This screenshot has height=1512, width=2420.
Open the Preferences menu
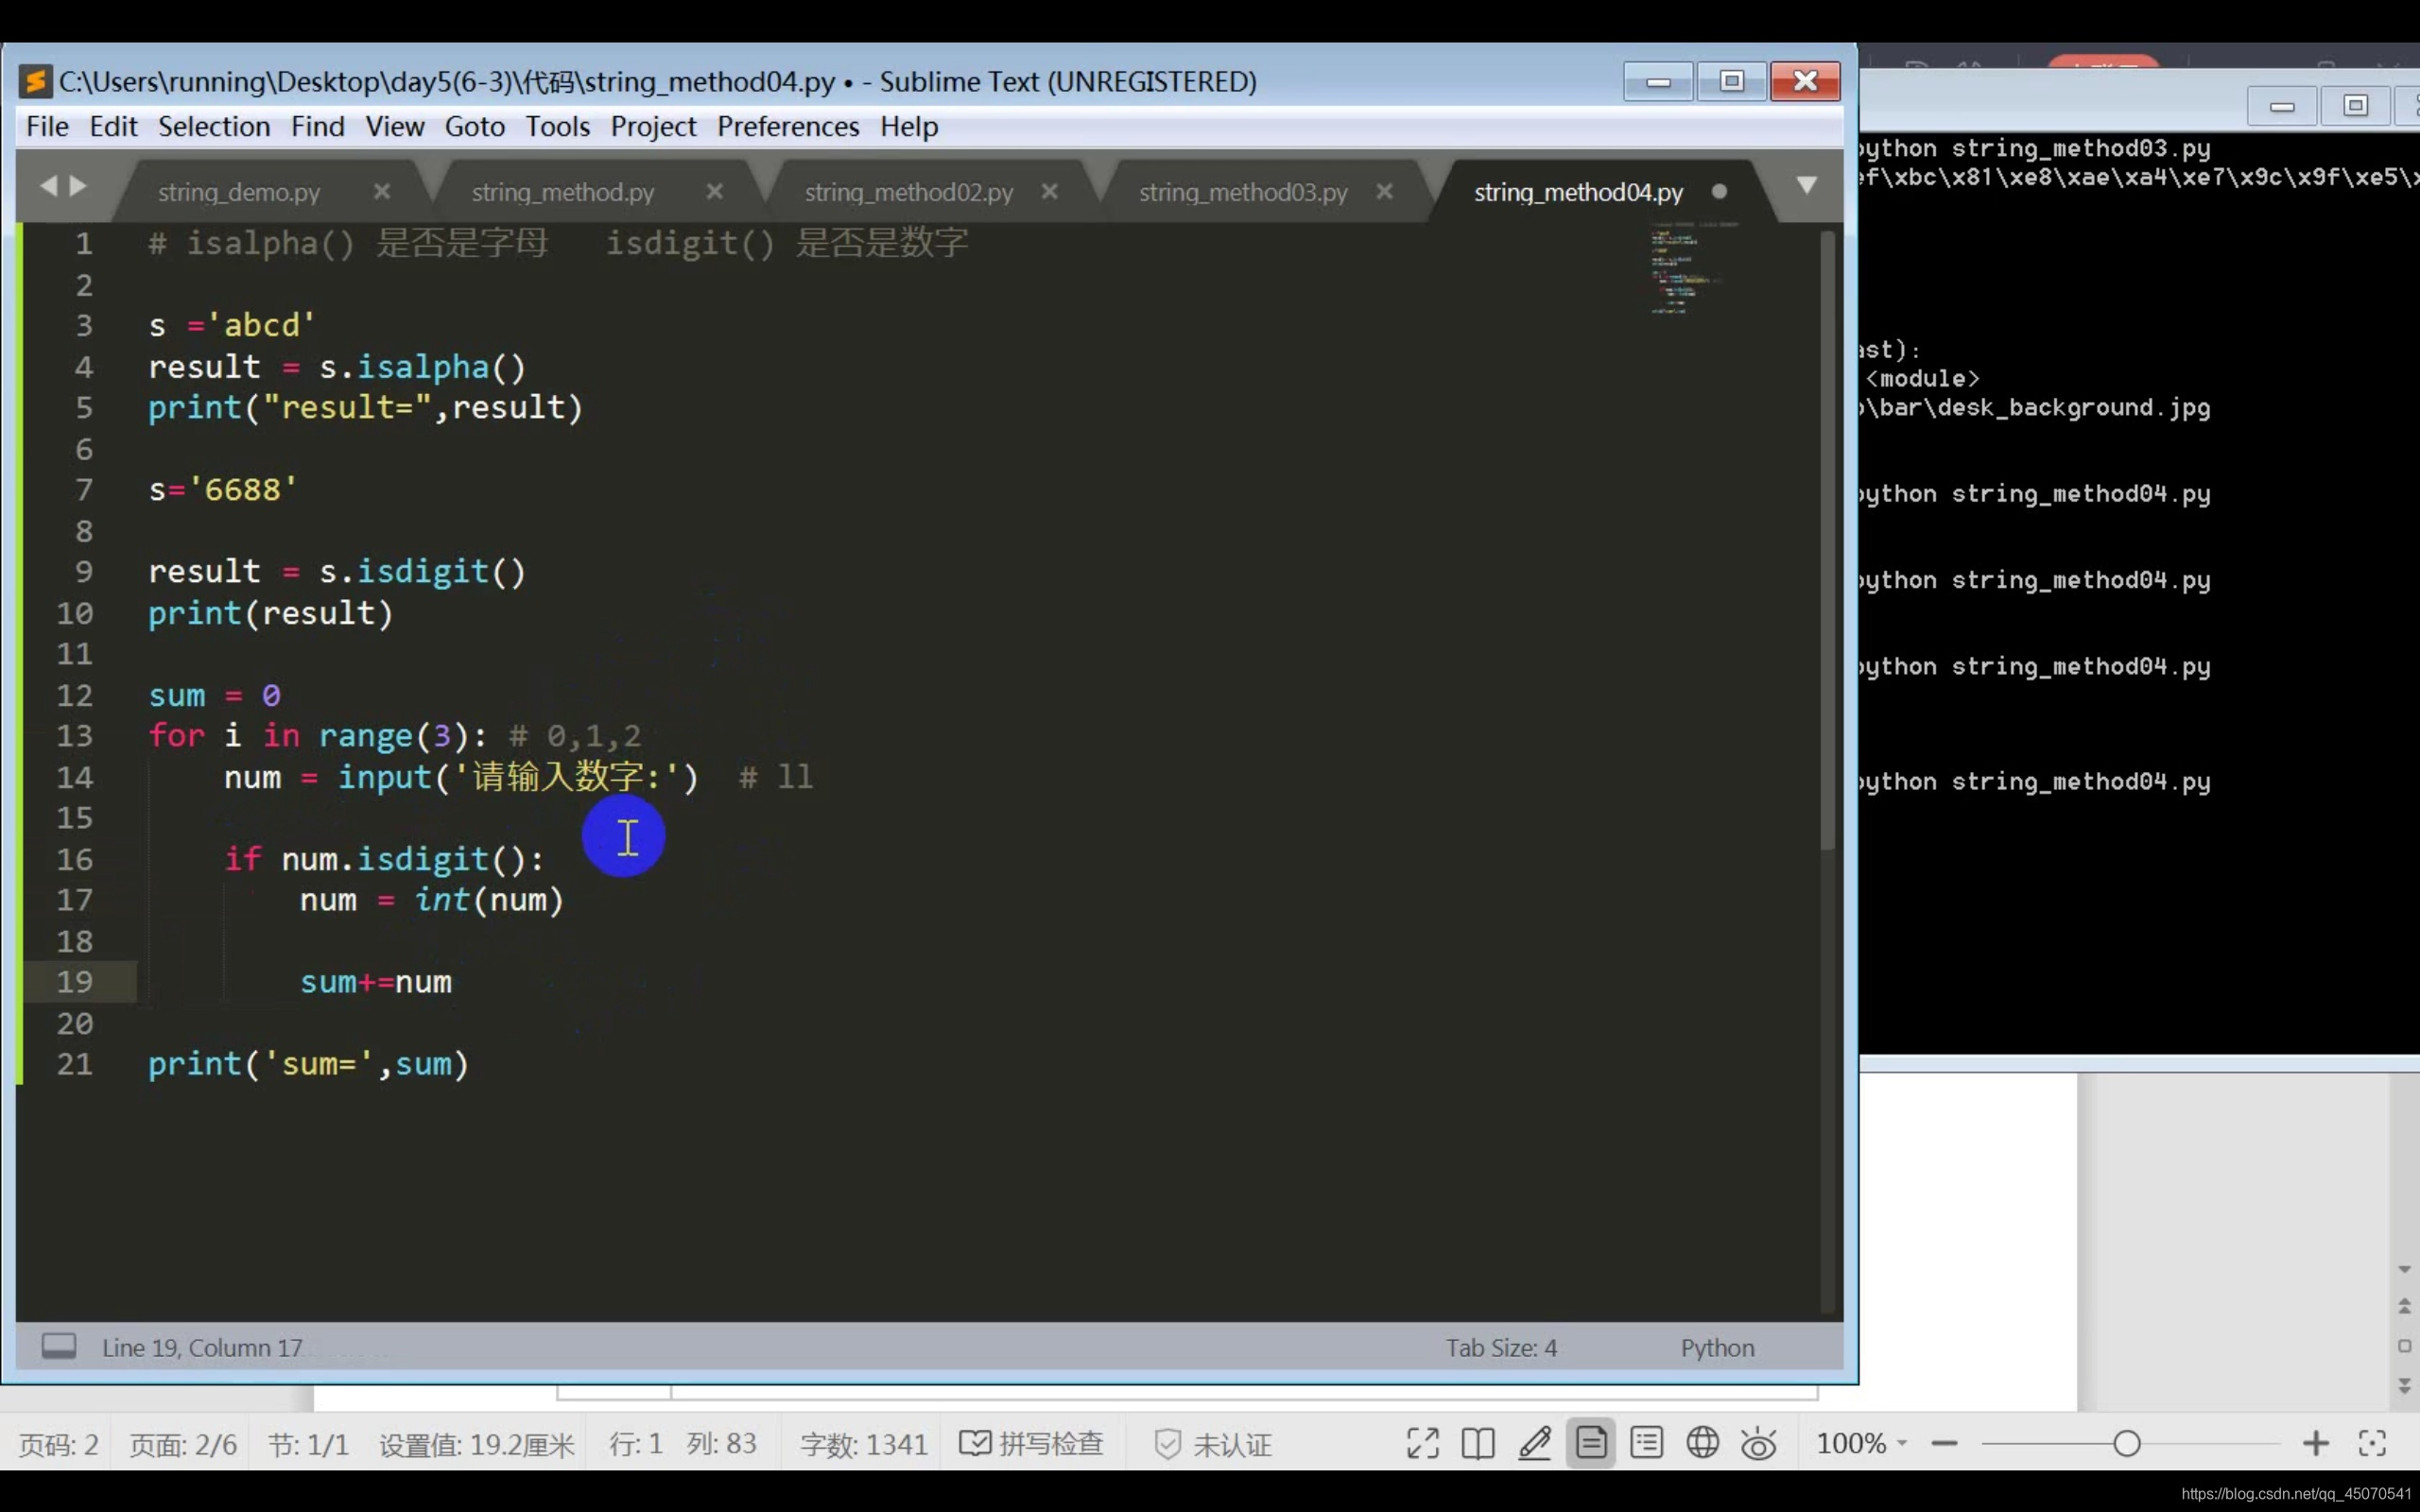pos(787,126)
